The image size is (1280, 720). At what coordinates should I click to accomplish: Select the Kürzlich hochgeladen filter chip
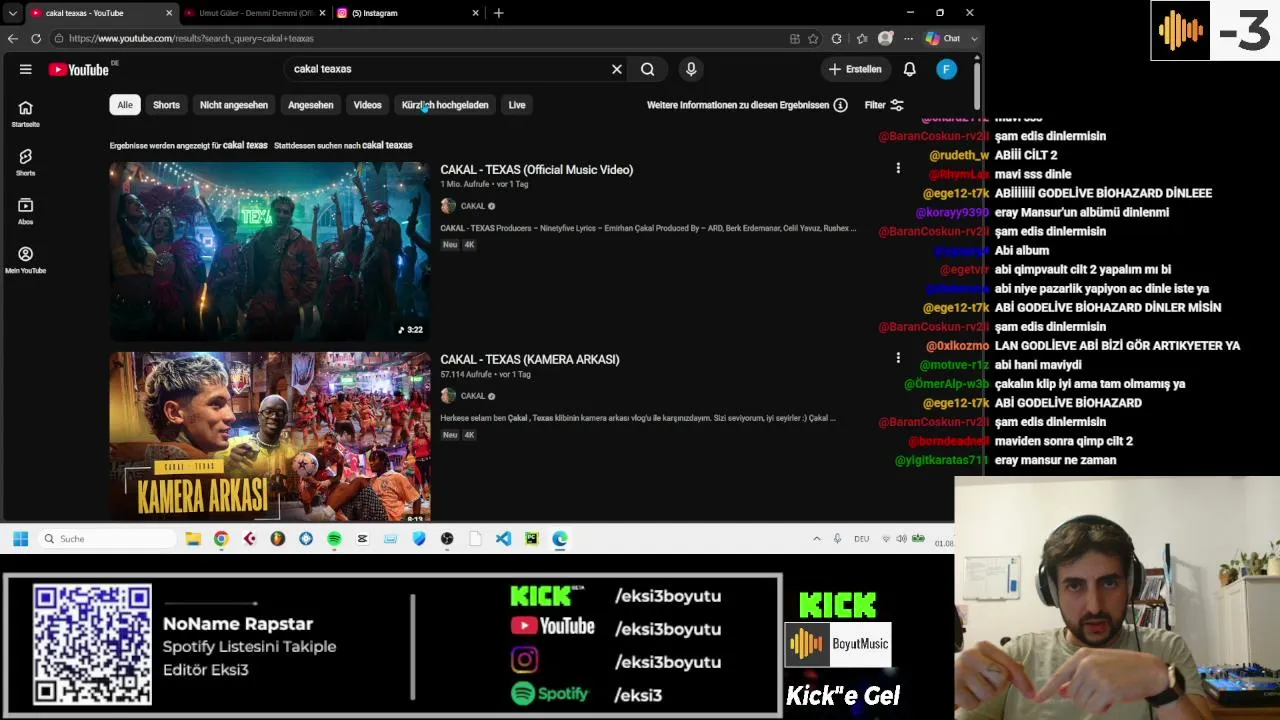tap(445, 105)
